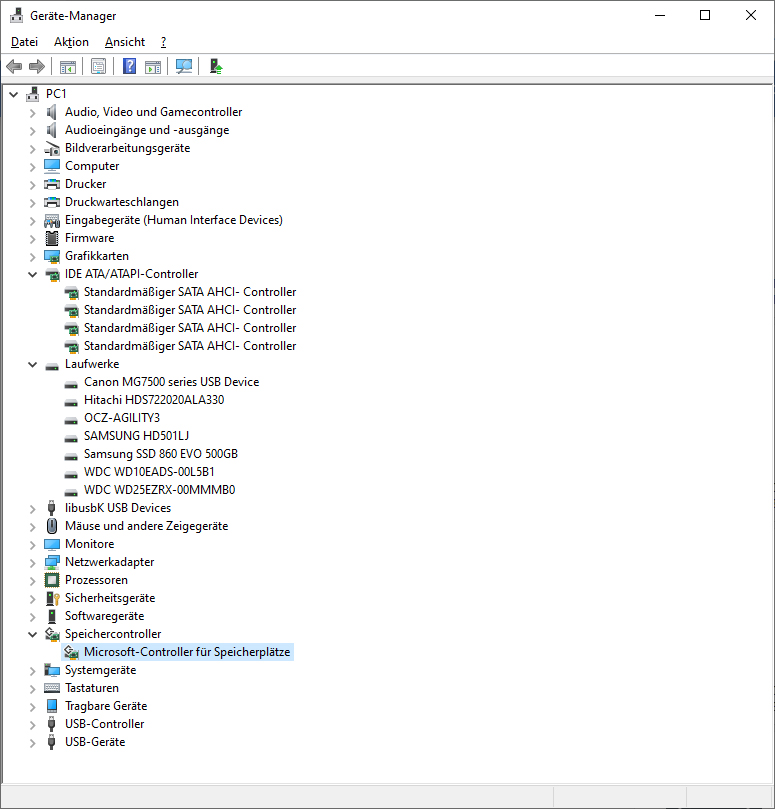
Task: Click the PC1 computer icon
Action: pyautogui.click(x=33, y=94)
